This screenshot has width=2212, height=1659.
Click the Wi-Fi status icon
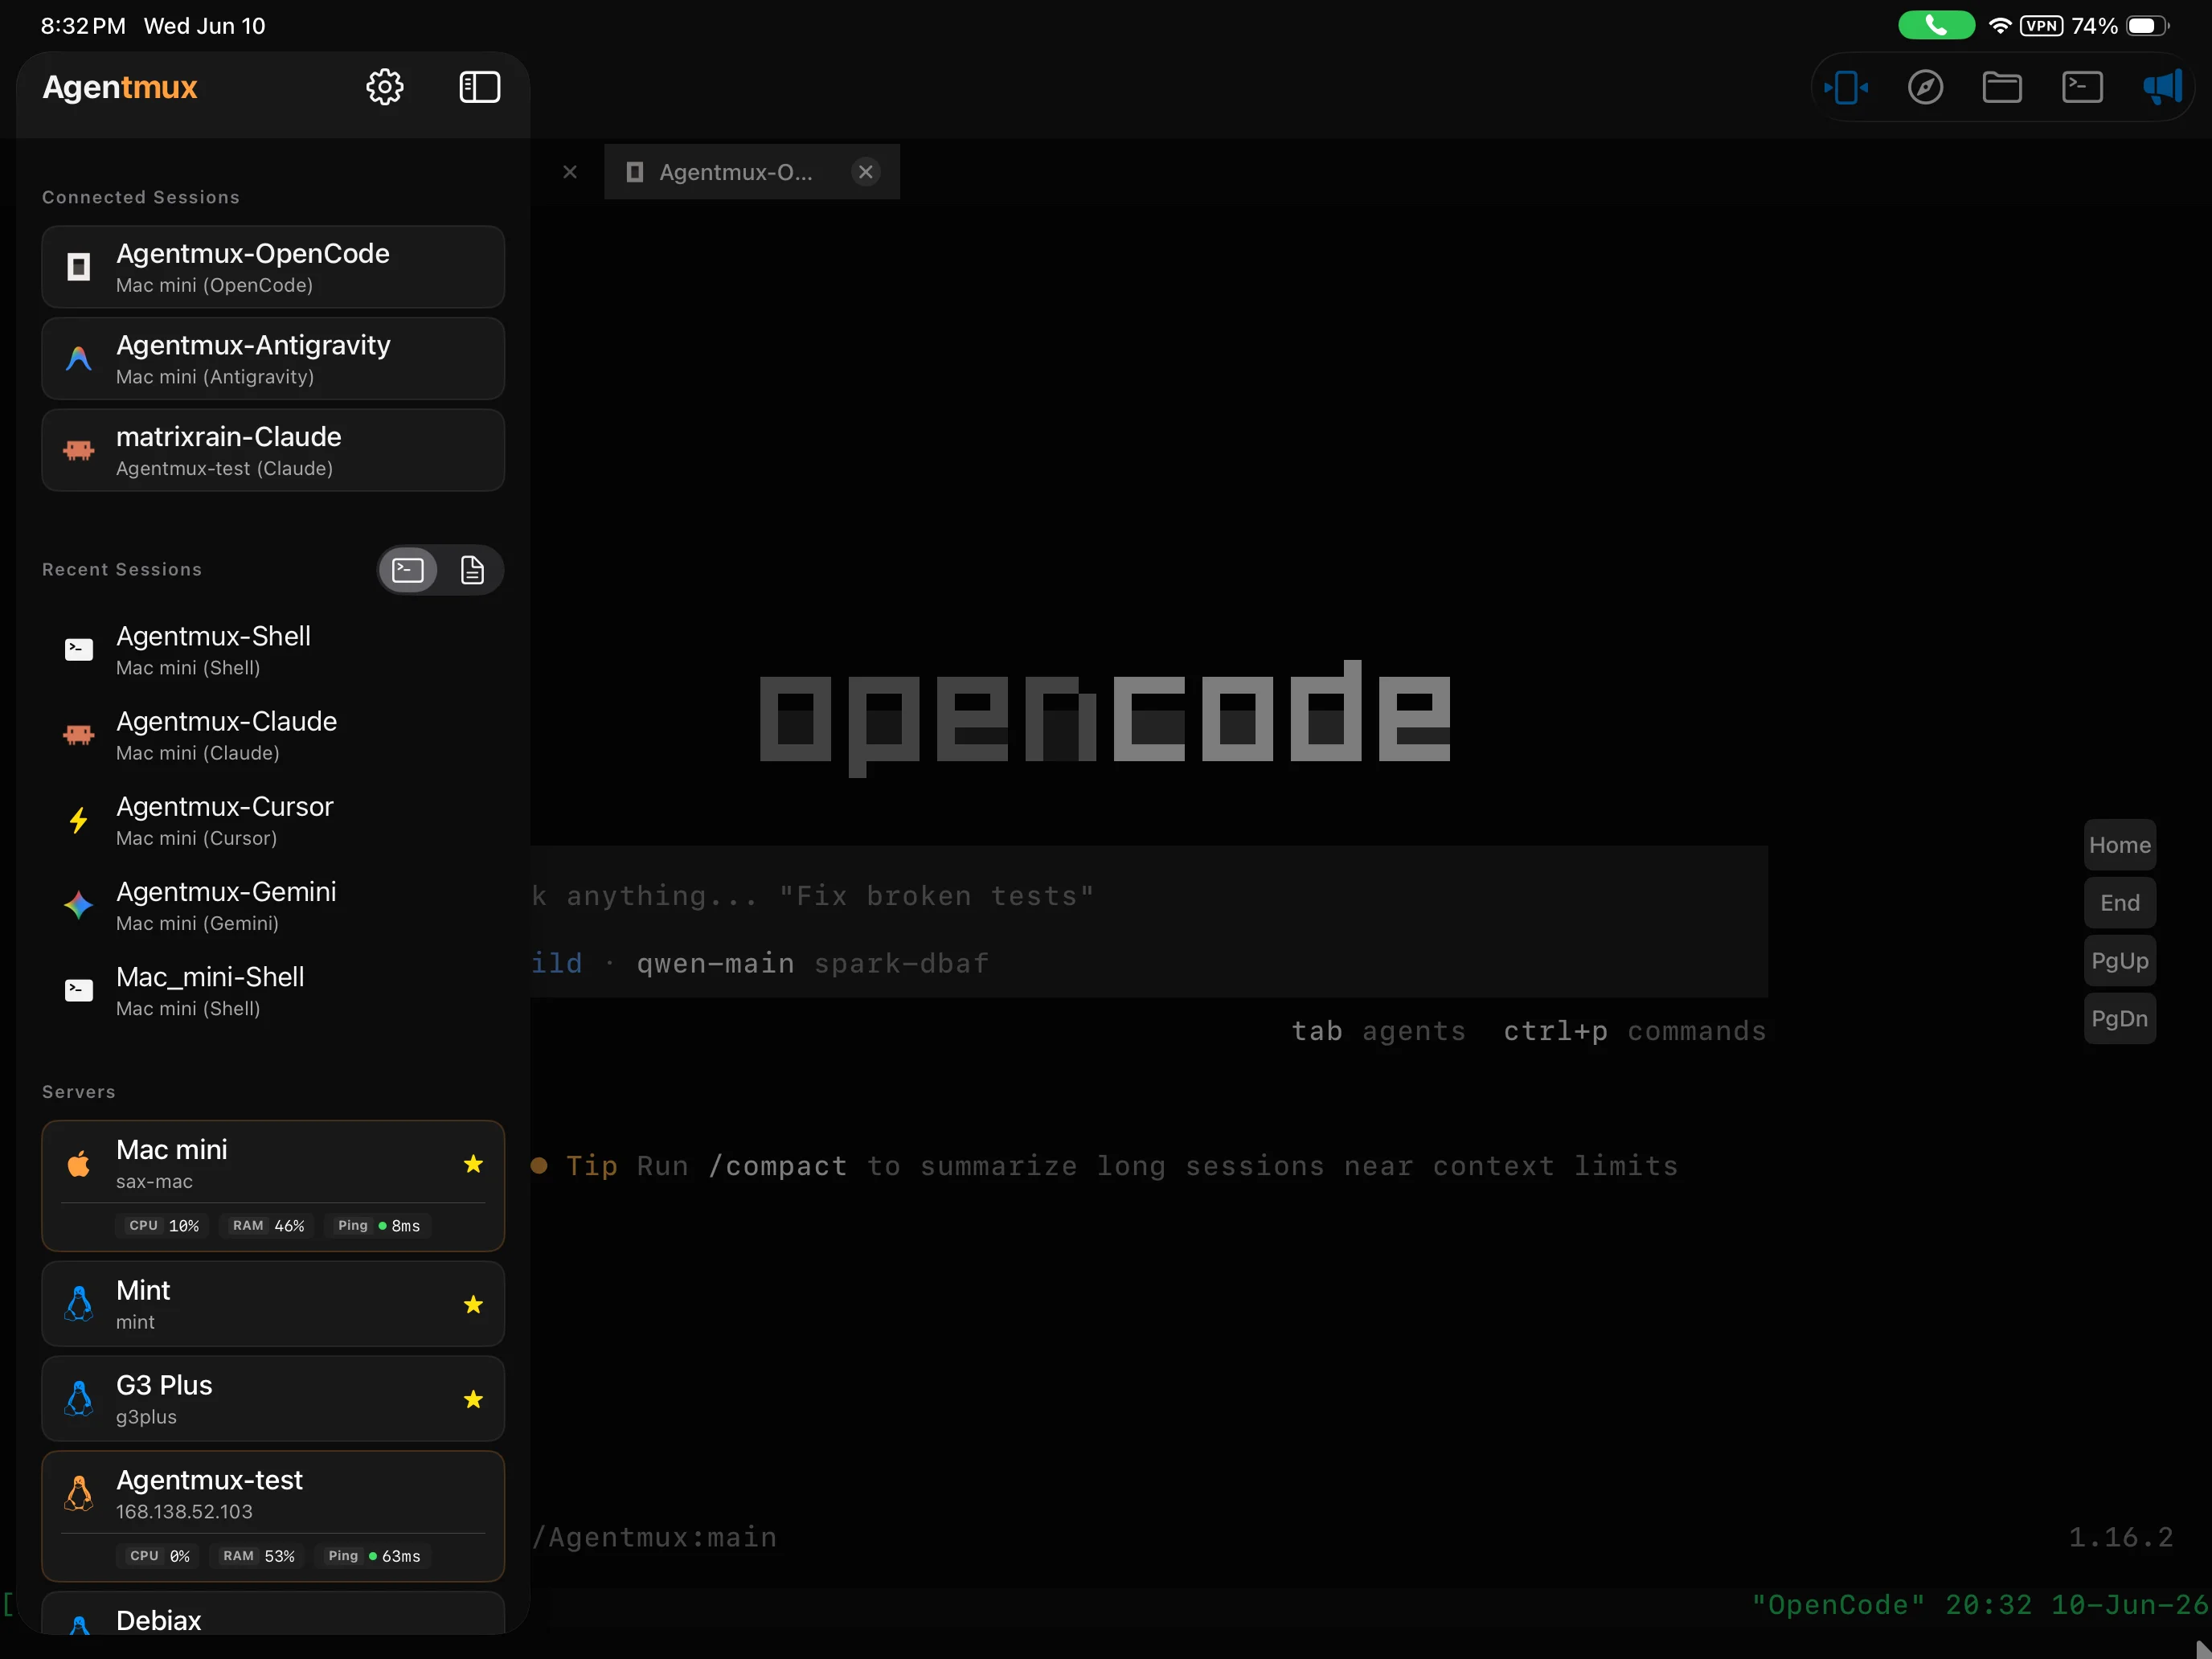pos(2000,26)
